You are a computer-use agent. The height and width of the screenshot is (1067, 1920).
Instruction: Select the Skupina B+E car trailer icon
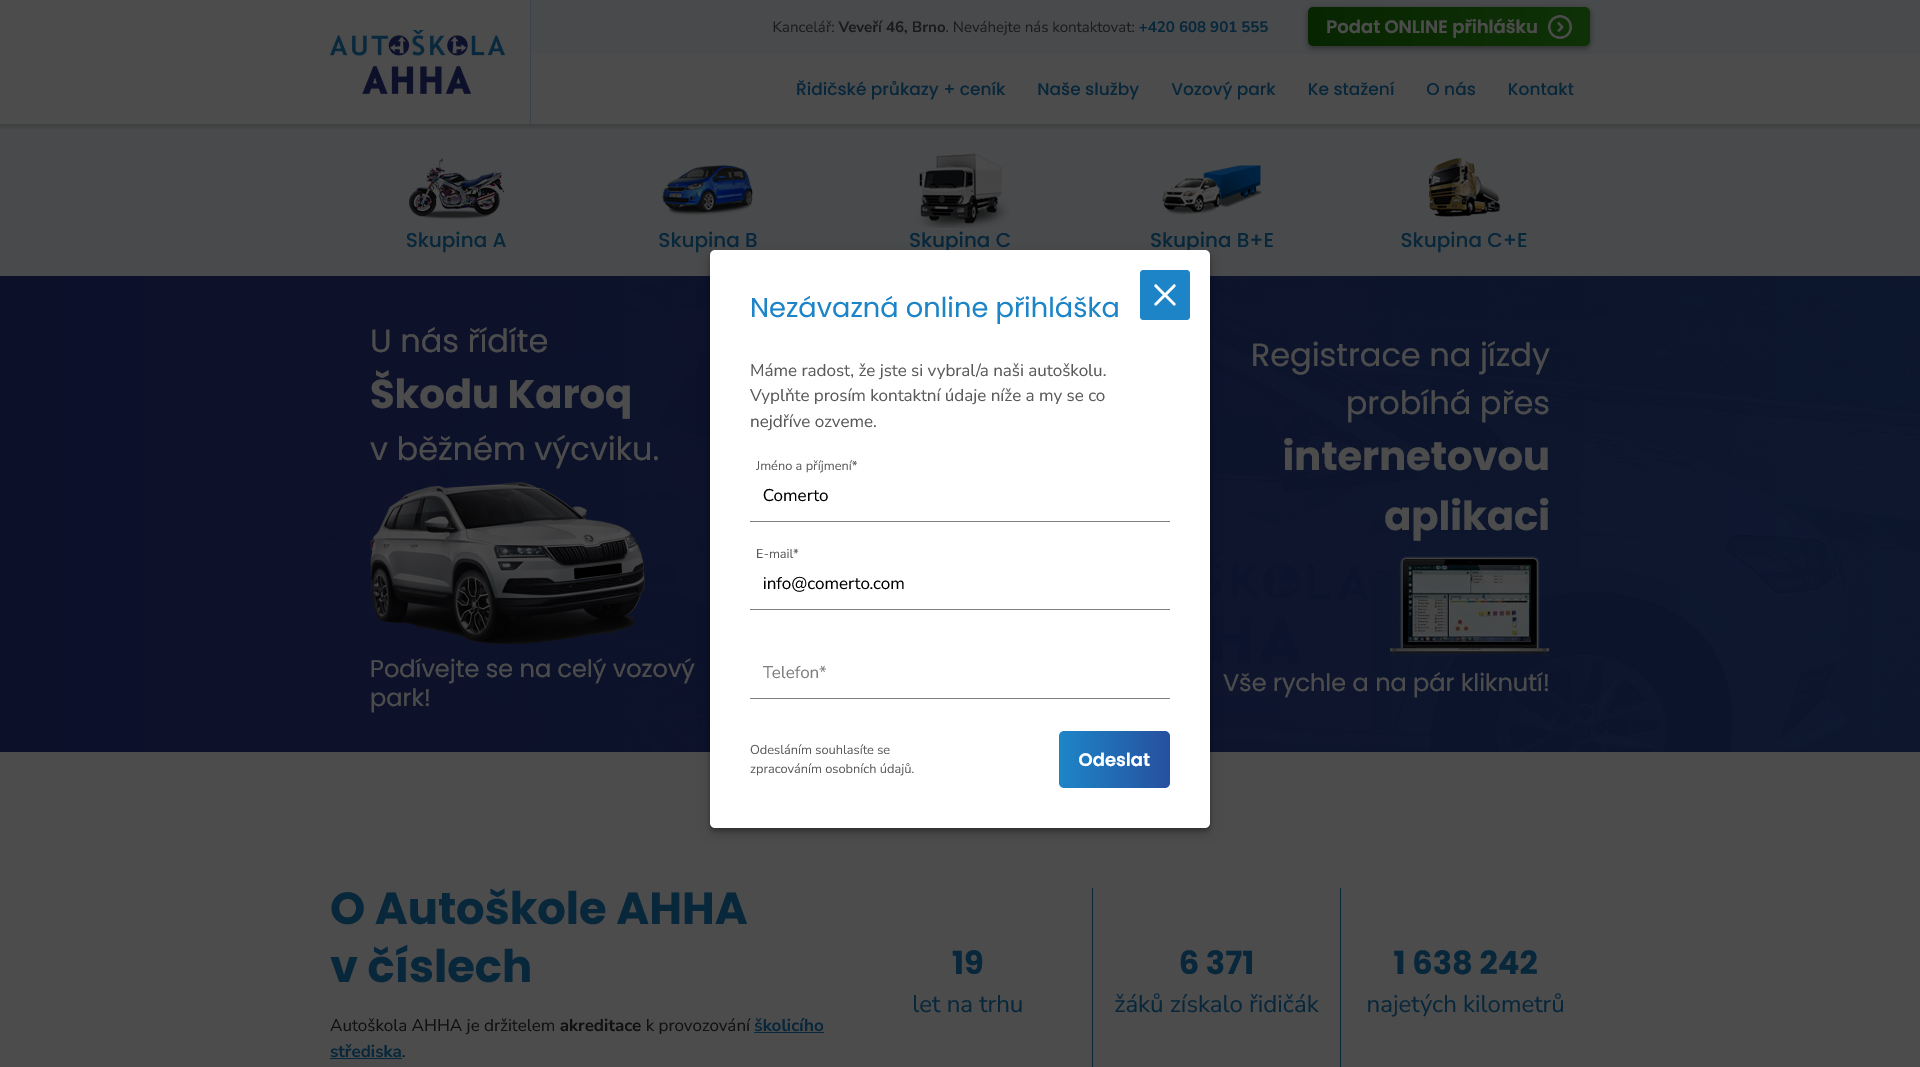click(x=1211, y=188)
